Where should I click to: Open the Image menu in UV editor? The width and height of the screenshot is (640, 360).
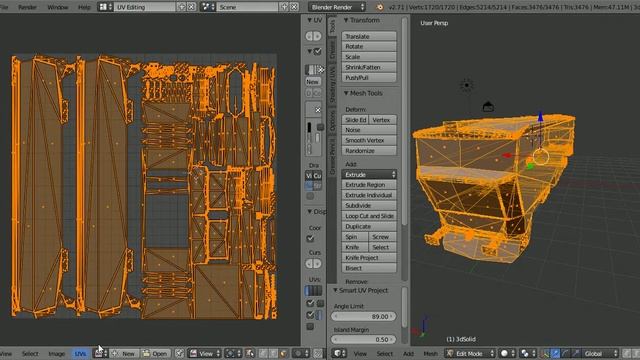point(56,353)
